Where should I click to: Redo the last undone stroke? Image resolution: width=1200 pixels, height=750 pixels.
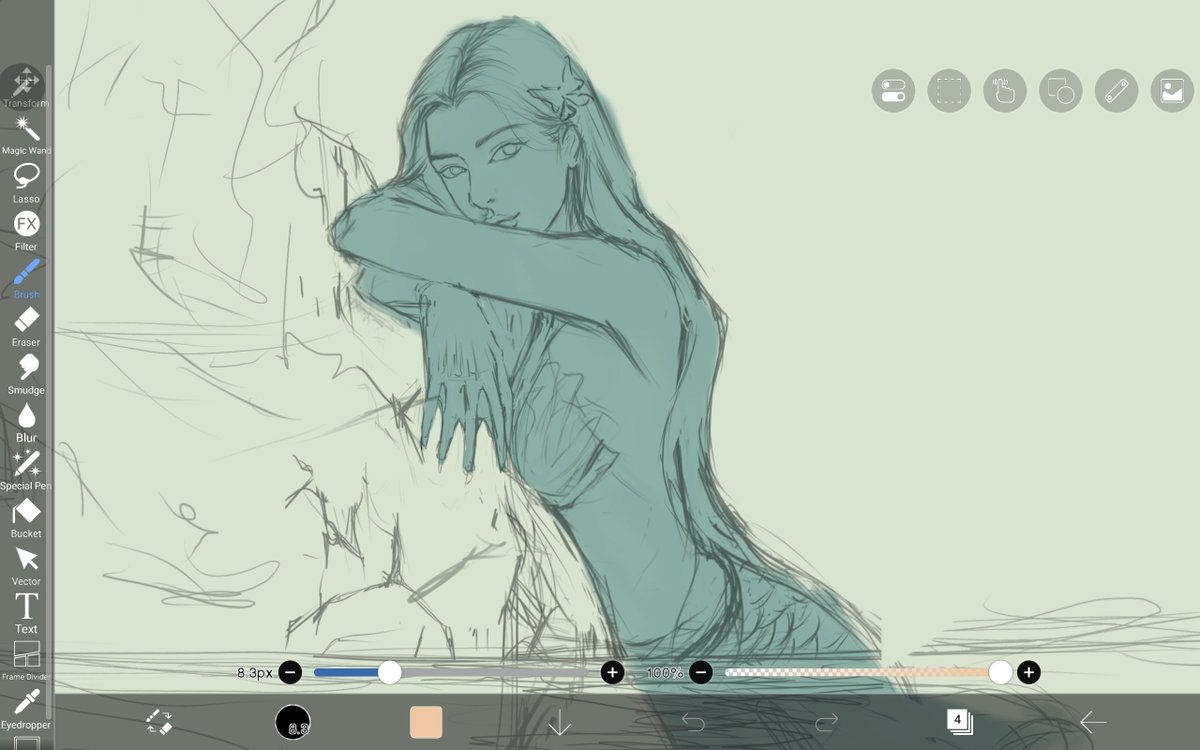(x=826, y=722)
